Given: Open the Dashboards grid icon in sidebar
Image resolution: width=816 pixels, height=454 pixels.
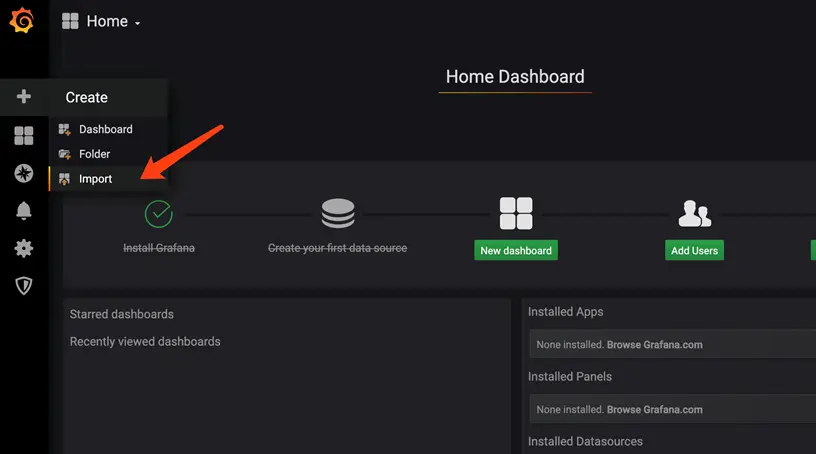Looking at the screenshot, I should 23,136.
